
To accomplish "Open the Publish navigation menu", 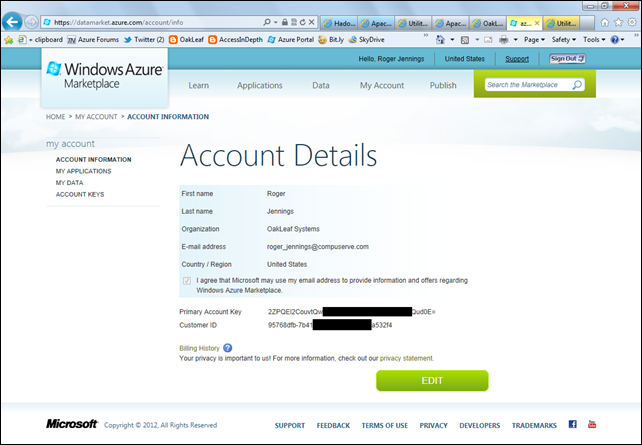I will click(443, 85).
